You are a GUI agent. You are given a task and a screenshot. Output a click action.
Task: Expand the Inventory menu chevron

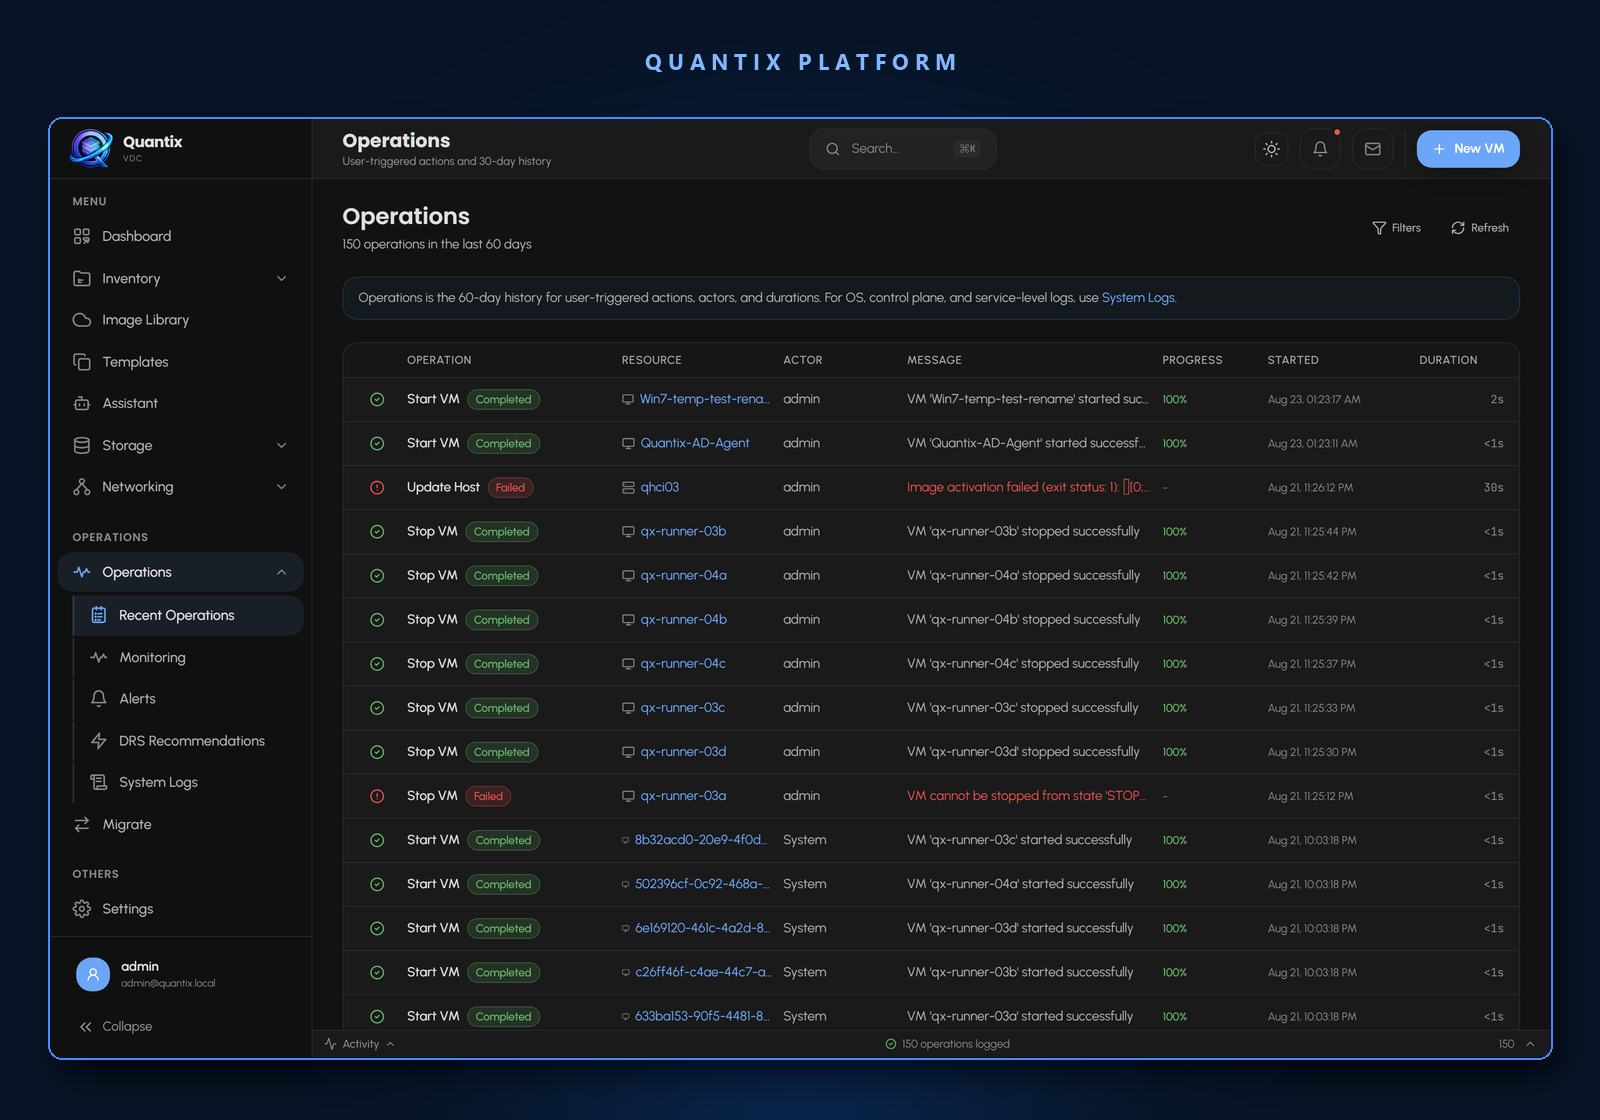point(281,279)
